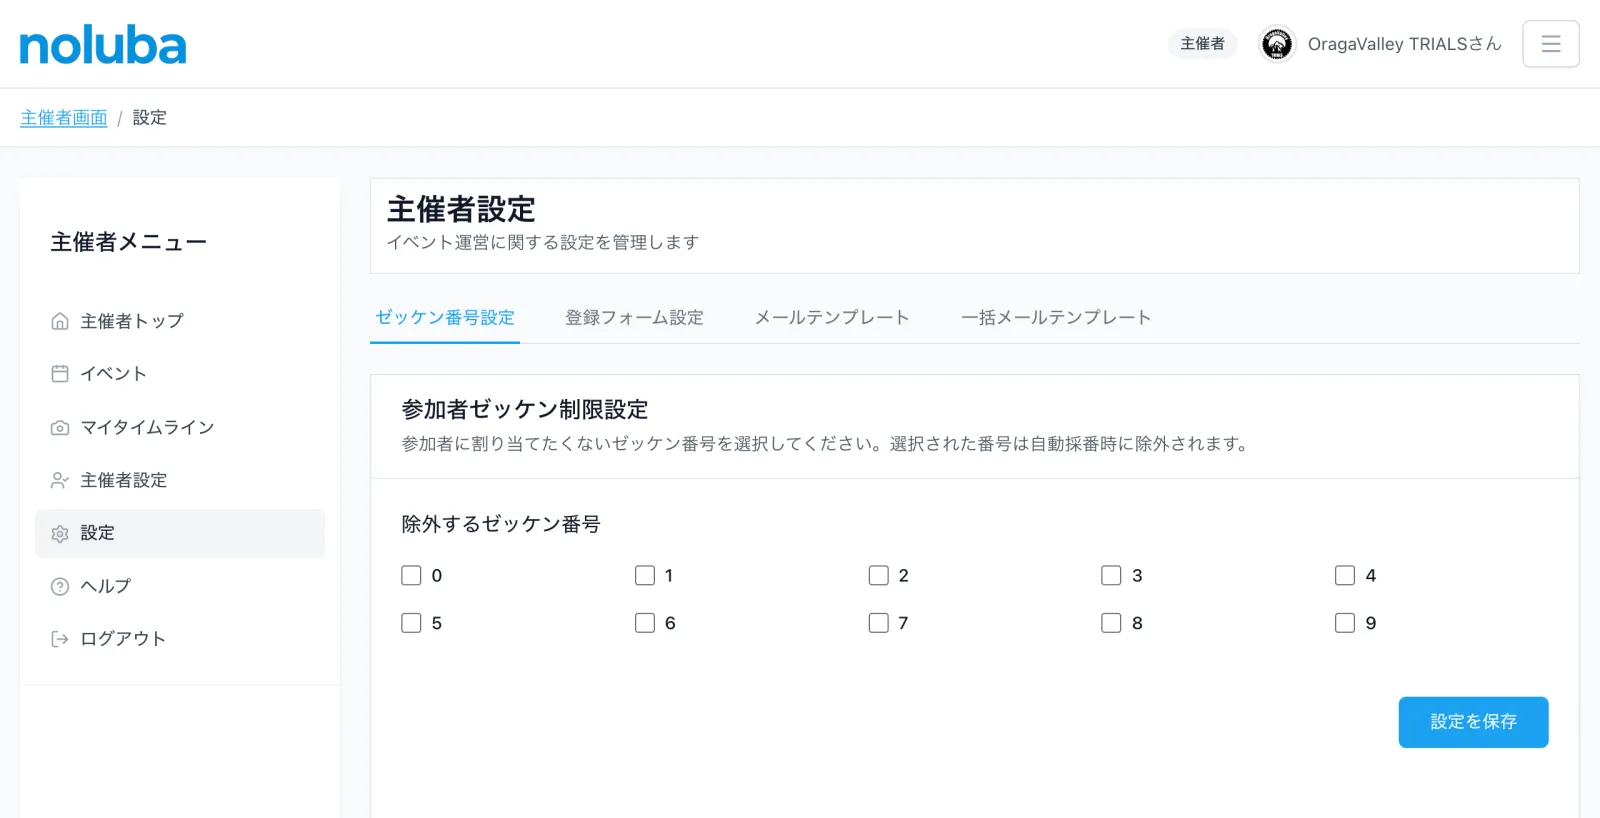Click the 除外するゼッケン番号 label
The image size is (1600, 818).
pos(501,524)
